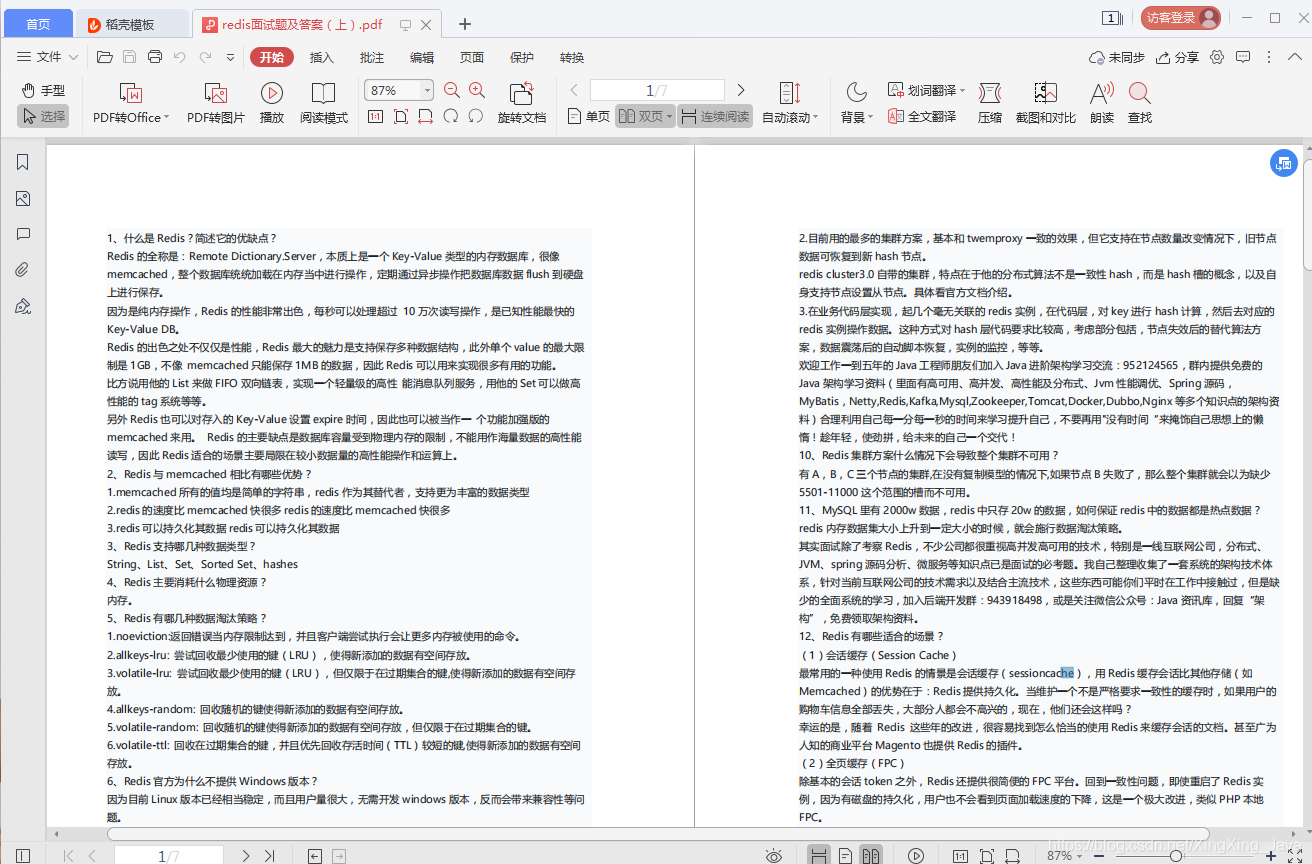Switch to the 页面 tab
1312x864 pixels.
pyautogui.click(x=472, y=57)
